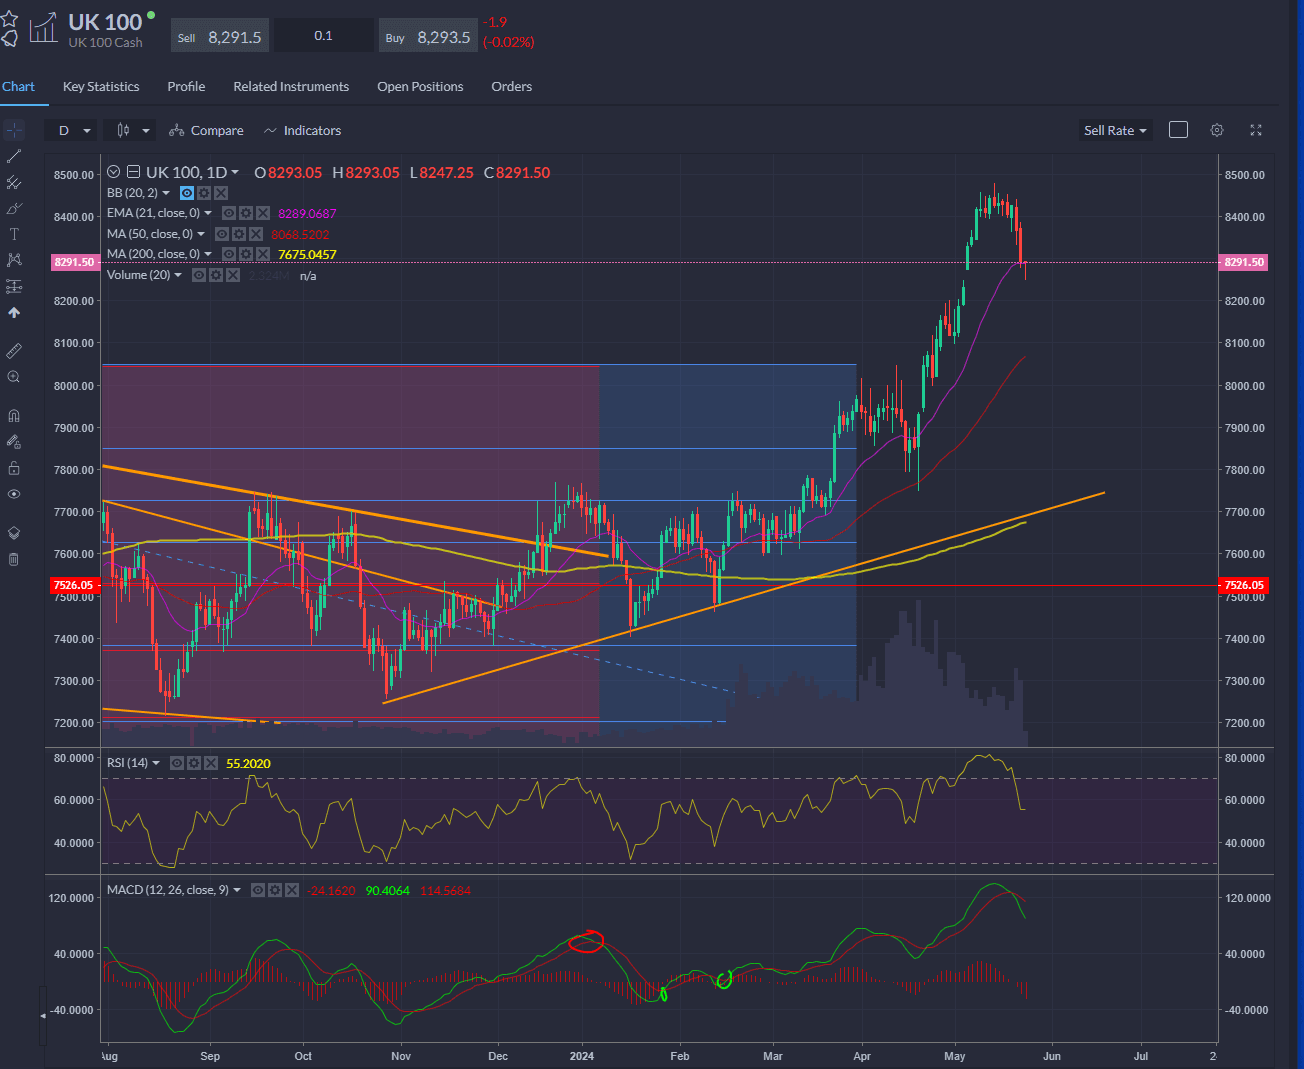Toggle MA (200) indicator visibility
Screen dimensions: 1304x1069
pyautogui.click(x=229, y=254)
